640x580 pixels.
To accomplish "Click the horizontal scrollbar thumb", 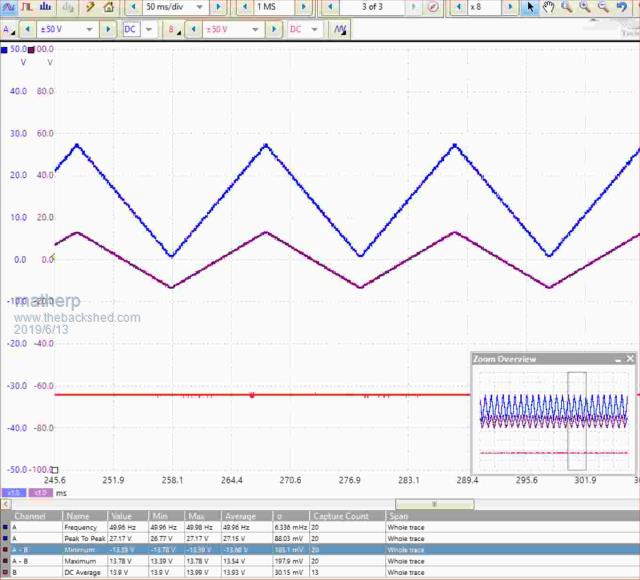I will (x=435, y=504).
